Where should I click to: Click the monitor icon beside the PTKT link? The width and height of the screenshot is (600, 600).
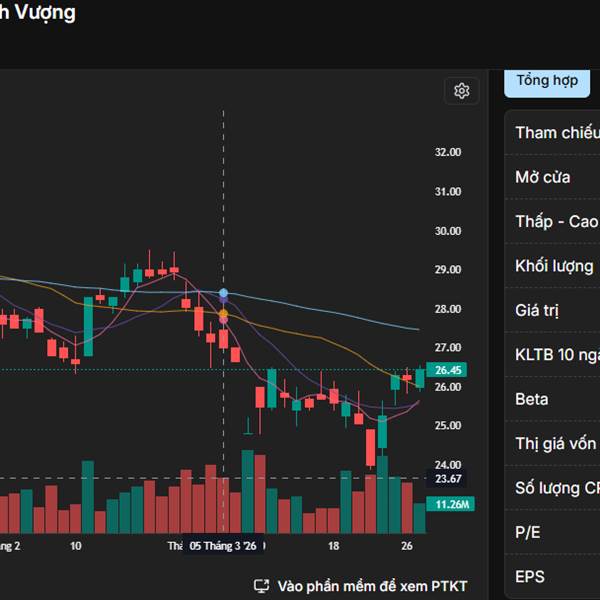[x=262, y=586]
